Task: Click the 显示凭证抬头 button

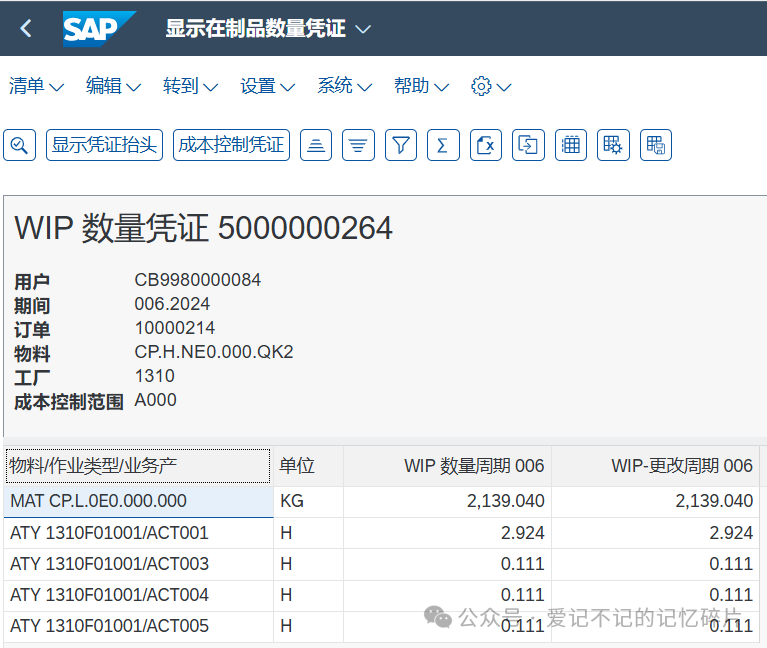Action: (x=104, y=145)
